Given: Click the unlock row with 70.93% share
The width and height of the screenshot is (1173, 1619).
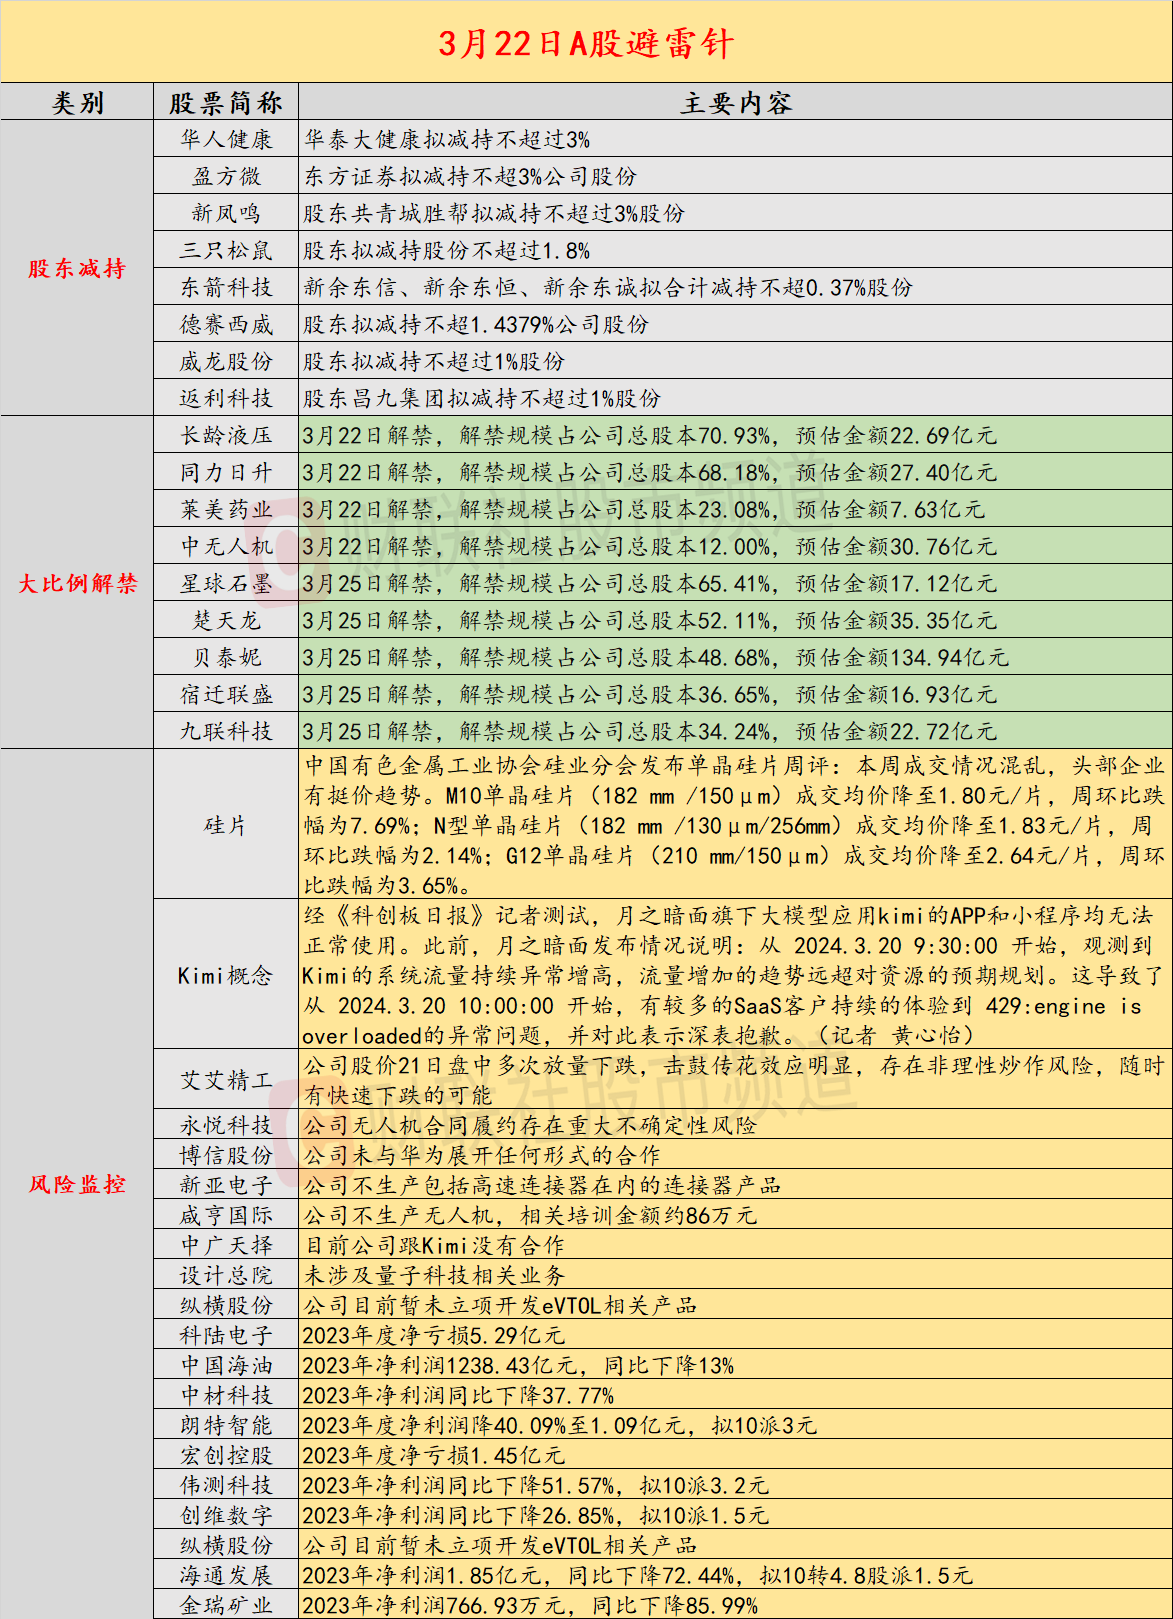Looking at the screenshot, I should [x=735, y=435].
